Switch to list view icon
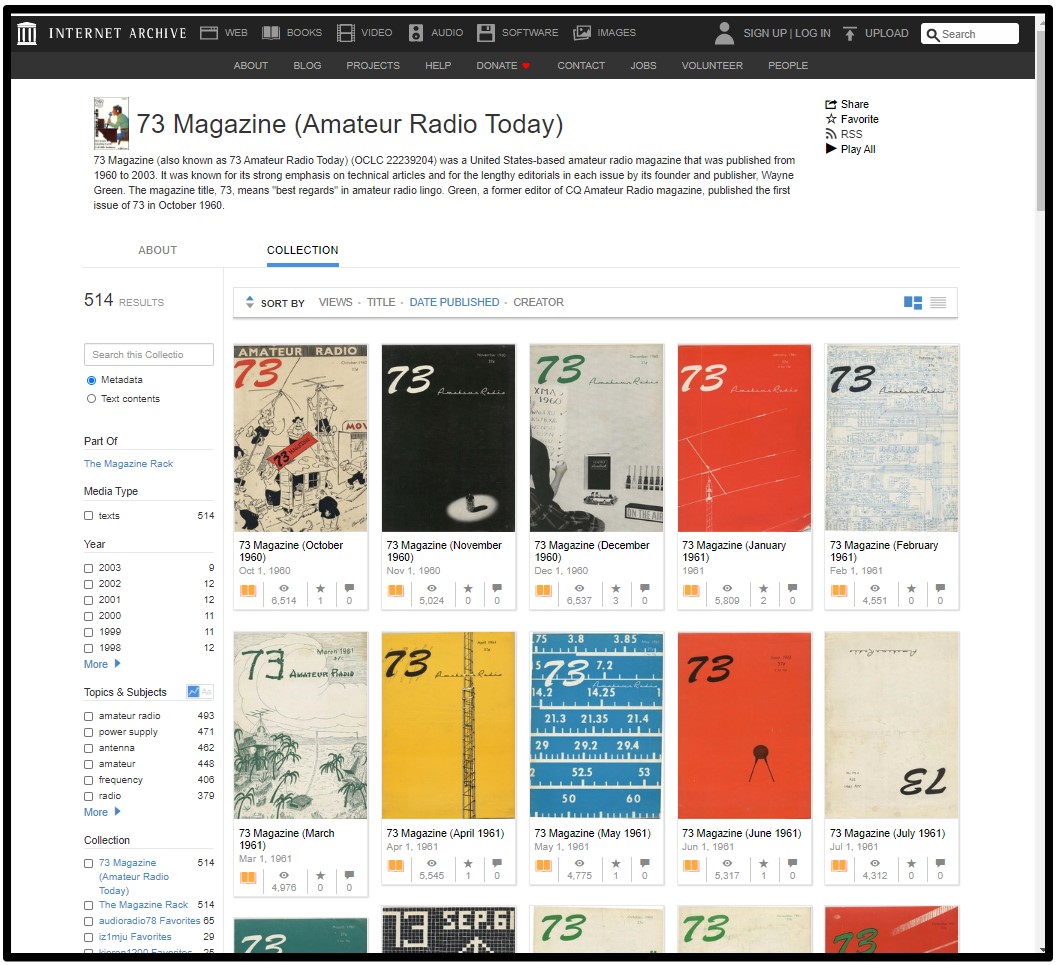The width and height of the screenshot is (1058, 965). 938,302
